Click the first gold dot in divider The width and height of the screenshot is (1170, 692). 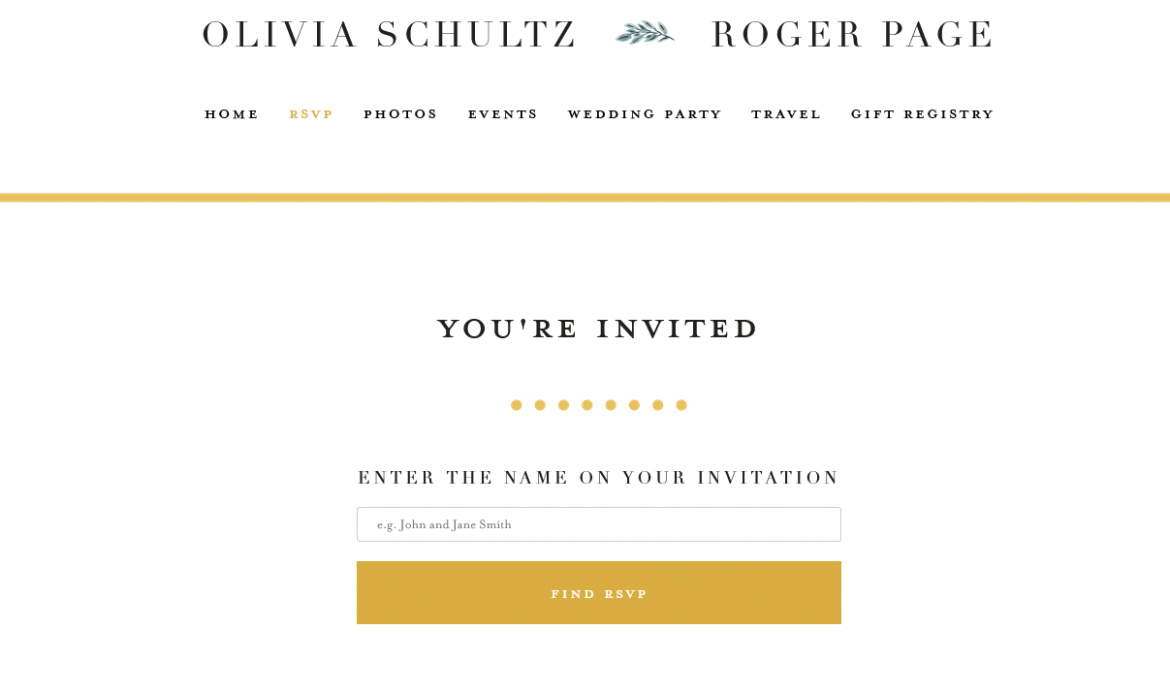[x=517, y=405]
